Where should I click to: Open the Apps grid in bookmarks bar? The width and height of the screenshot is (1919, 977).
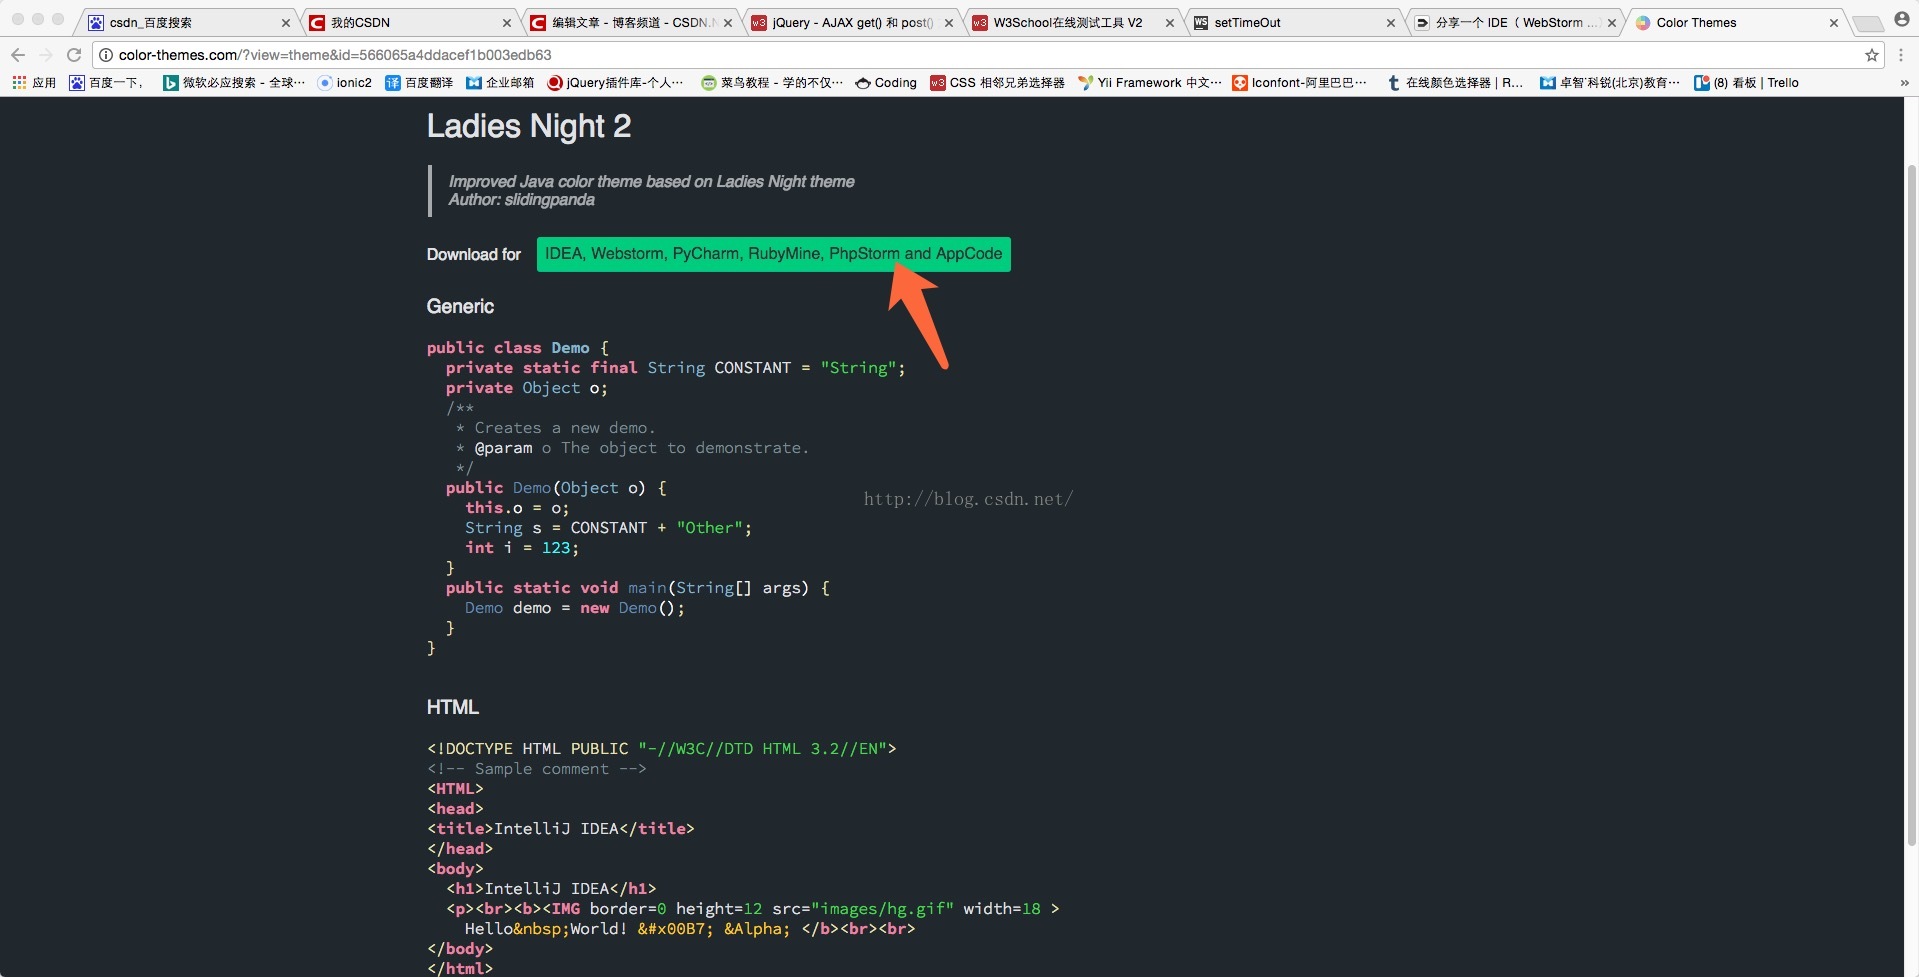click(34, 83)
